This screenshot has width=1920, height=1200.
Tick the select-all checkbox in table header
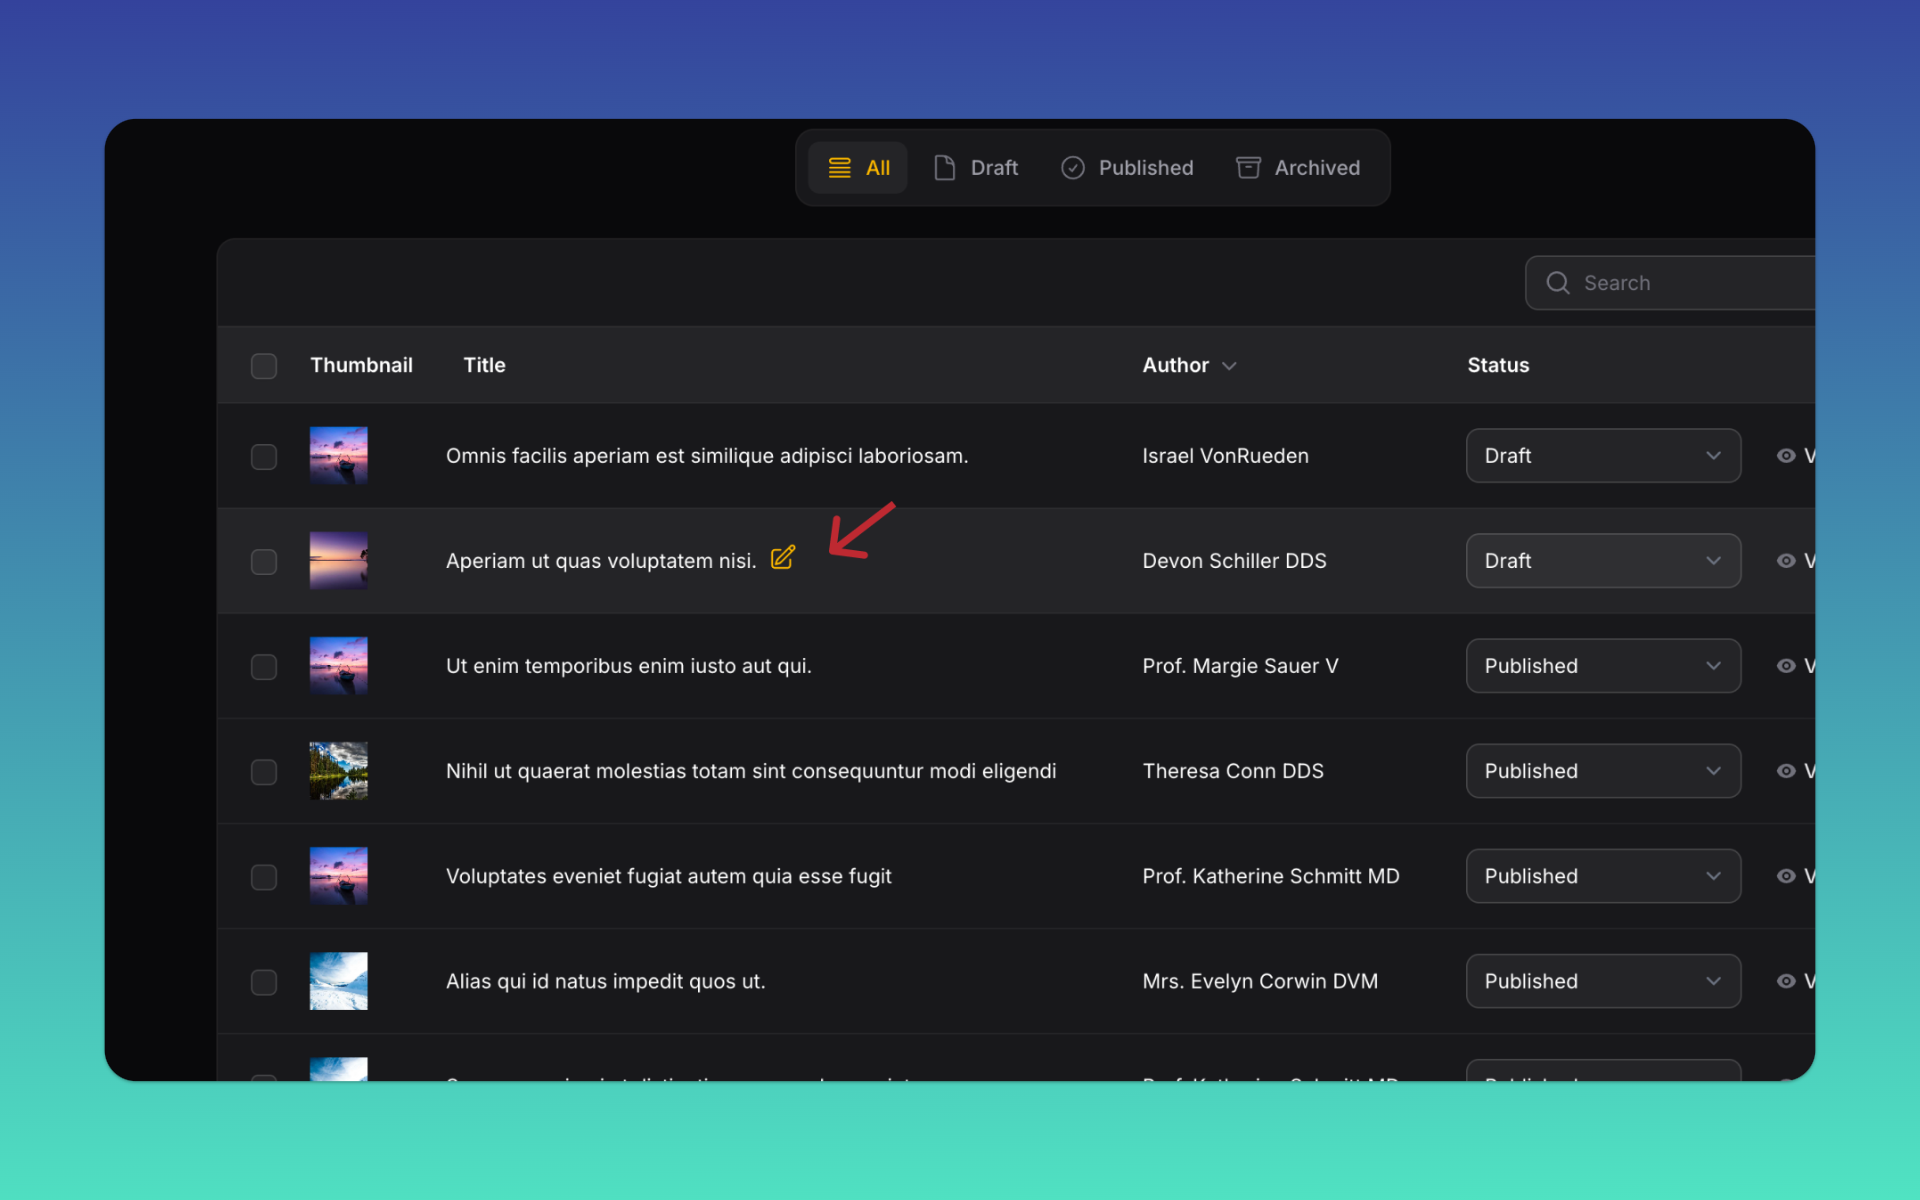264,366
